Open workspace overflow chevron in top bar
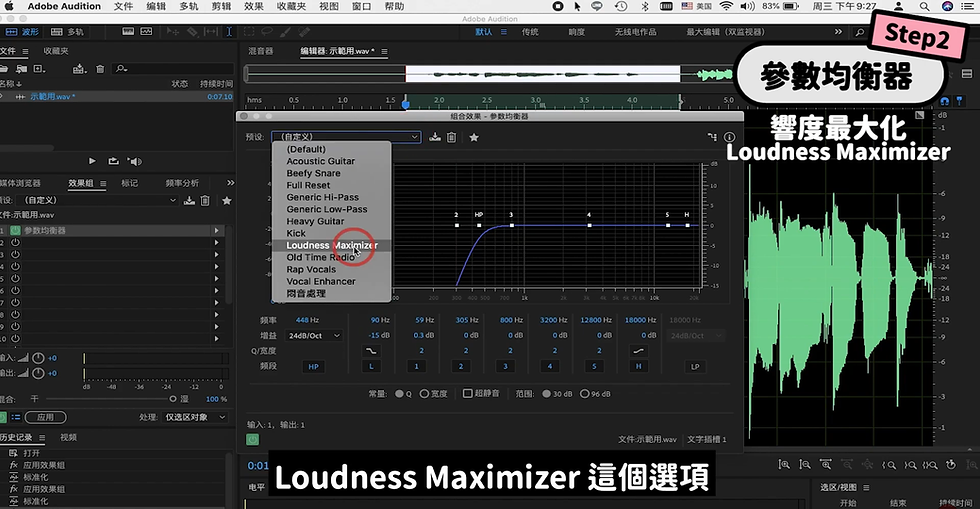Viewport: 980px width, 509px height. pos(838,31)
